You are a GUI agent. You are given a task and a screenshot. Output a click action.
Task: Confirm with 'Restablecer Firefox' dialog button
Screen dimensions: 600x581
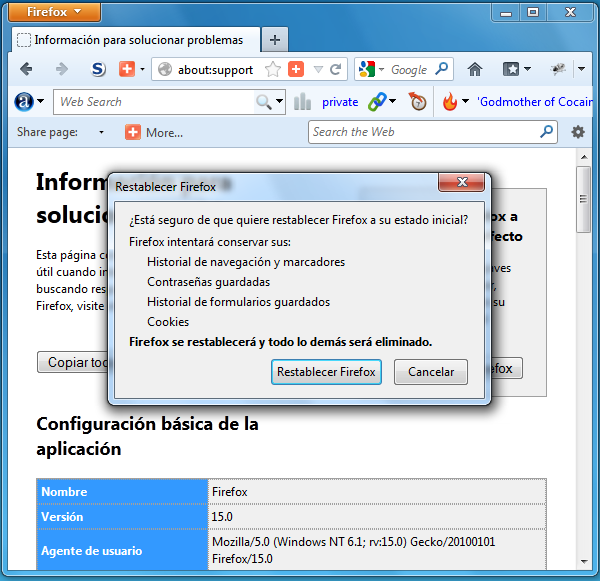tap(326, 372)
